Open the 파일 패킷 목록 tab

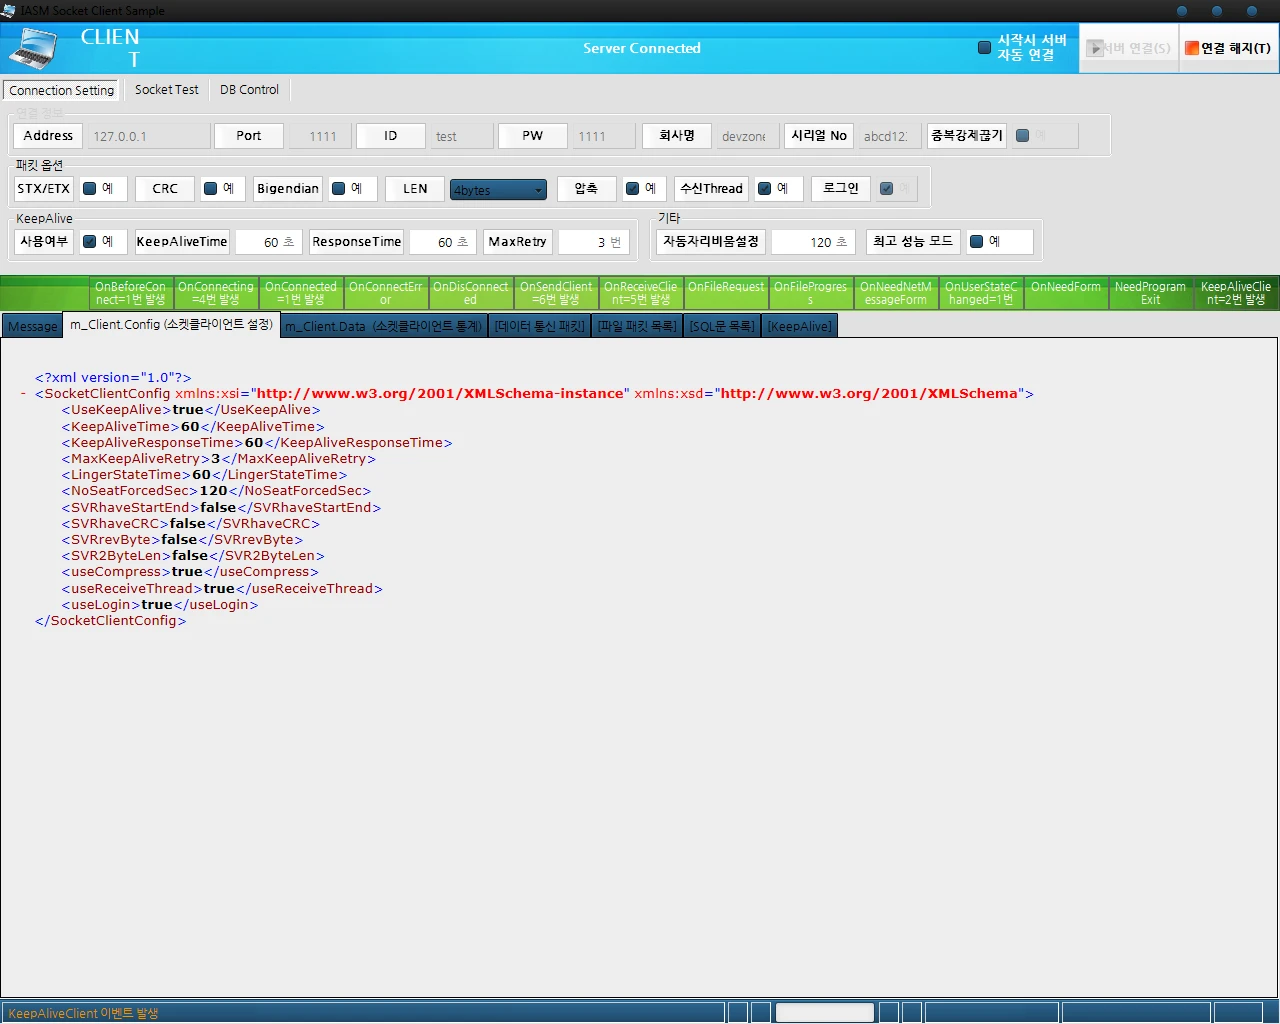pos(637,326)
